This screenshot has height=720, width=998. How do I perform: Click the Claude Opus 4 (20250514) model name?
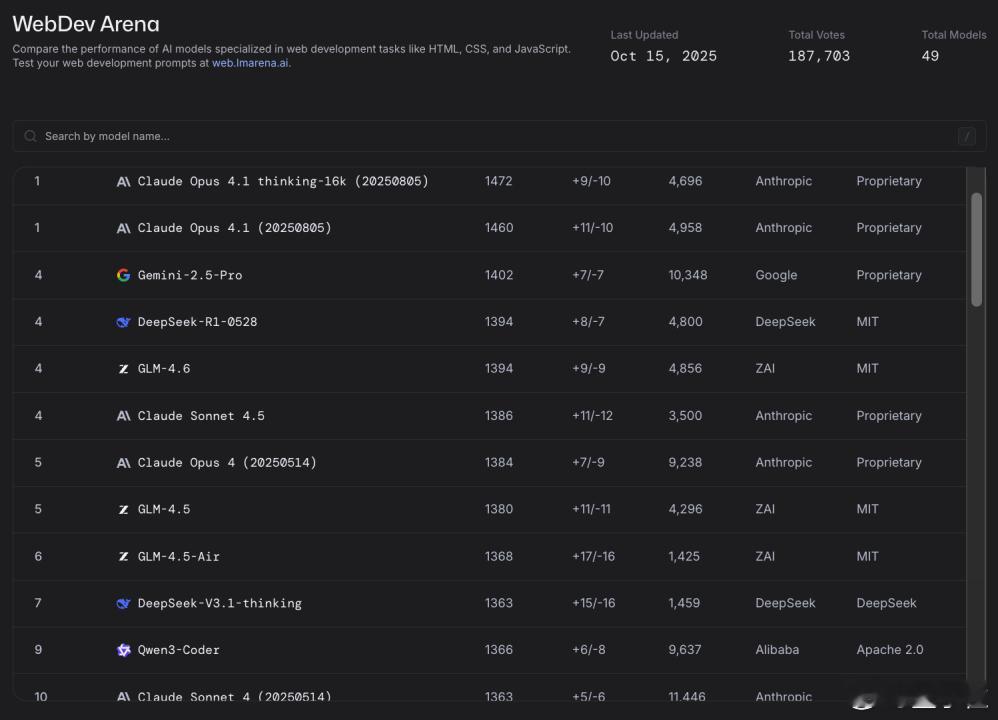227,462
